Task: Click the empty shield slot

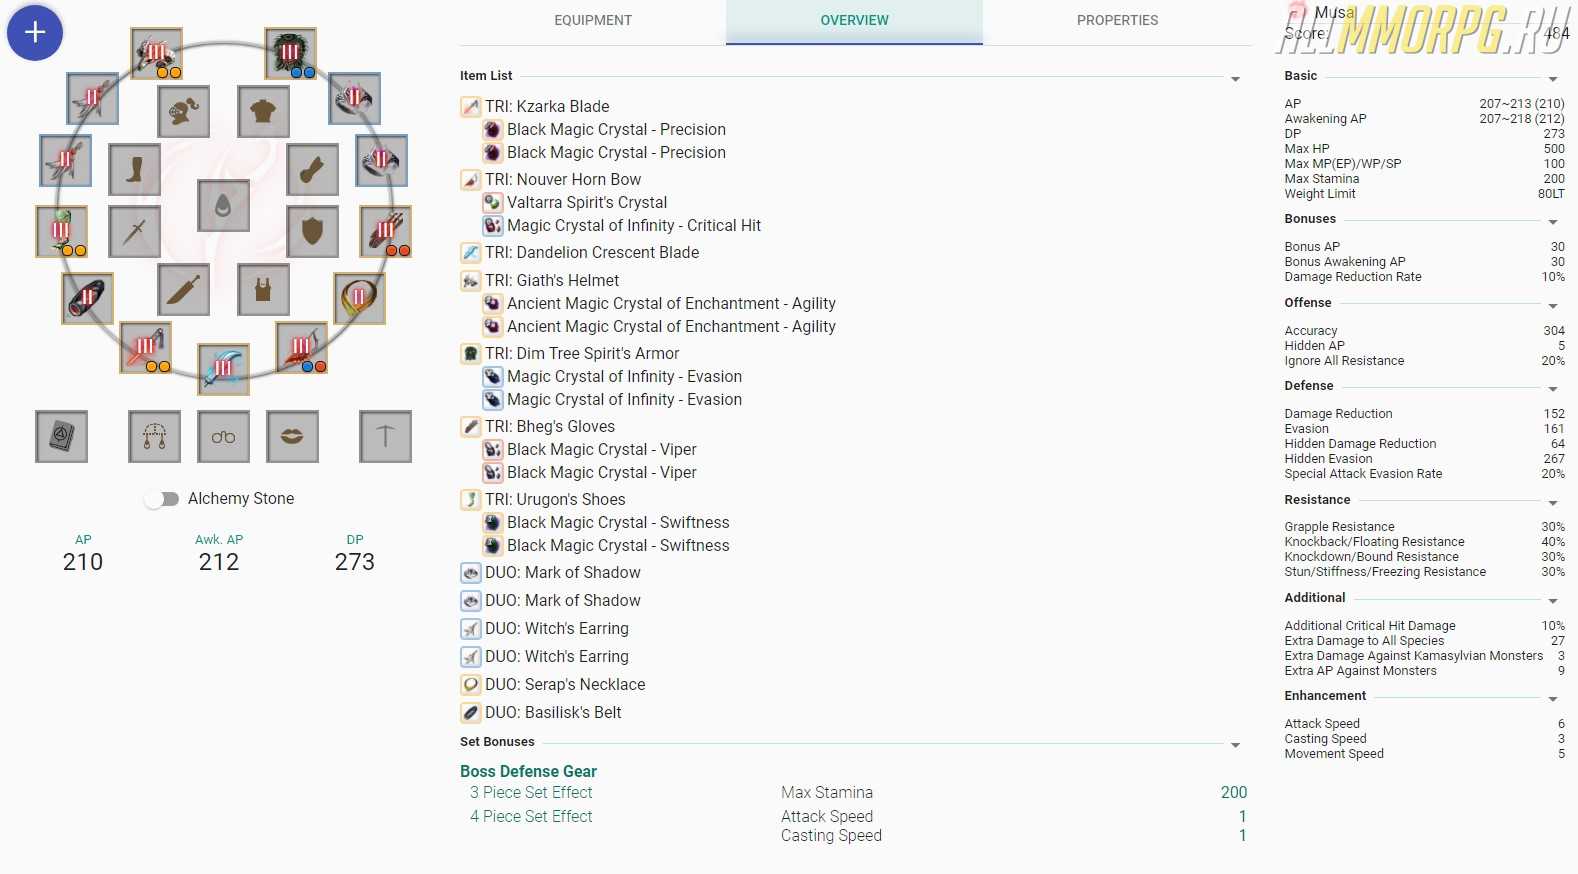Action: click(x=312, y=232)
